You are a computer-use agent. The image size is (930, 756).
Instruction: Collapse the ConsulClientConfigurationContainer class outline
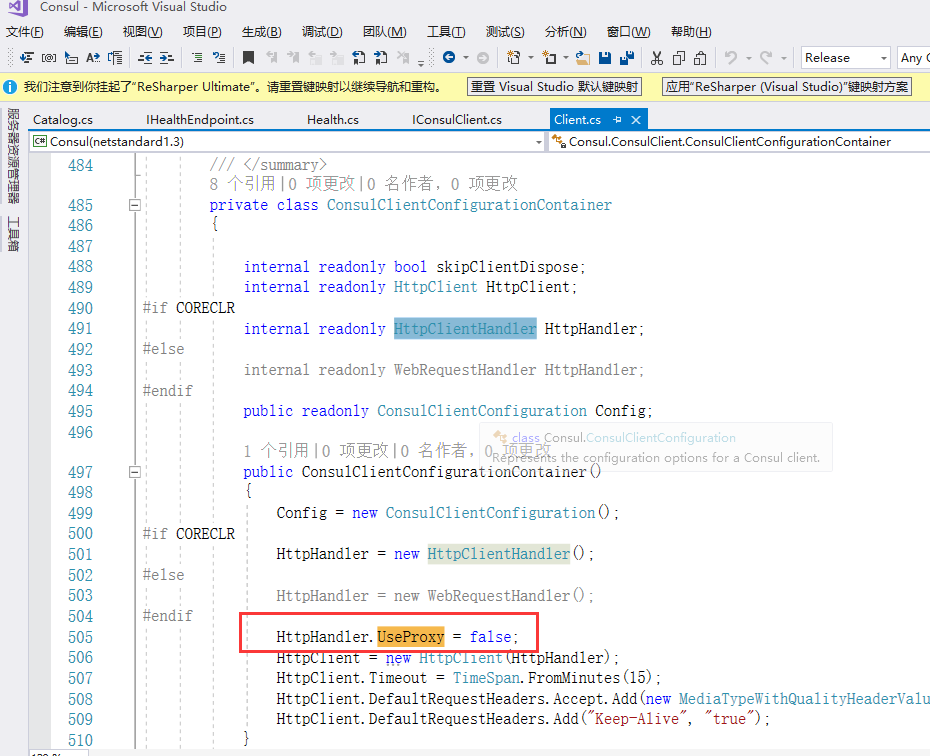click(x=135, y=205)
